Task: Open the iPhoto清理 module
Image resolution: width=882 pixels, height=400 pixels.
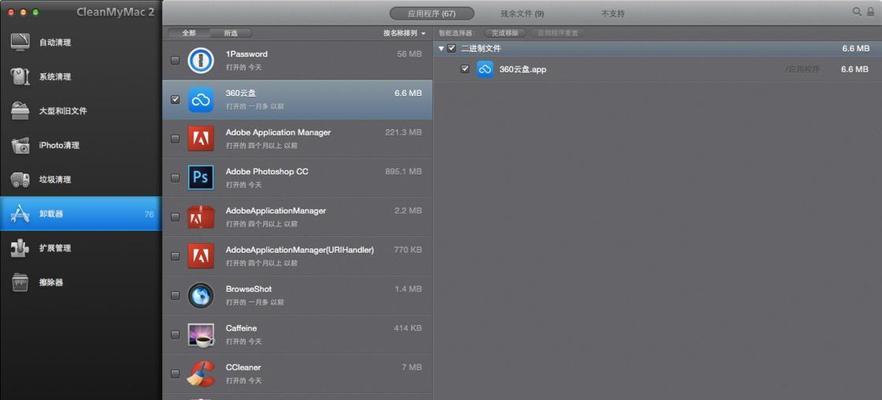Action: click(x=80, y=146)
